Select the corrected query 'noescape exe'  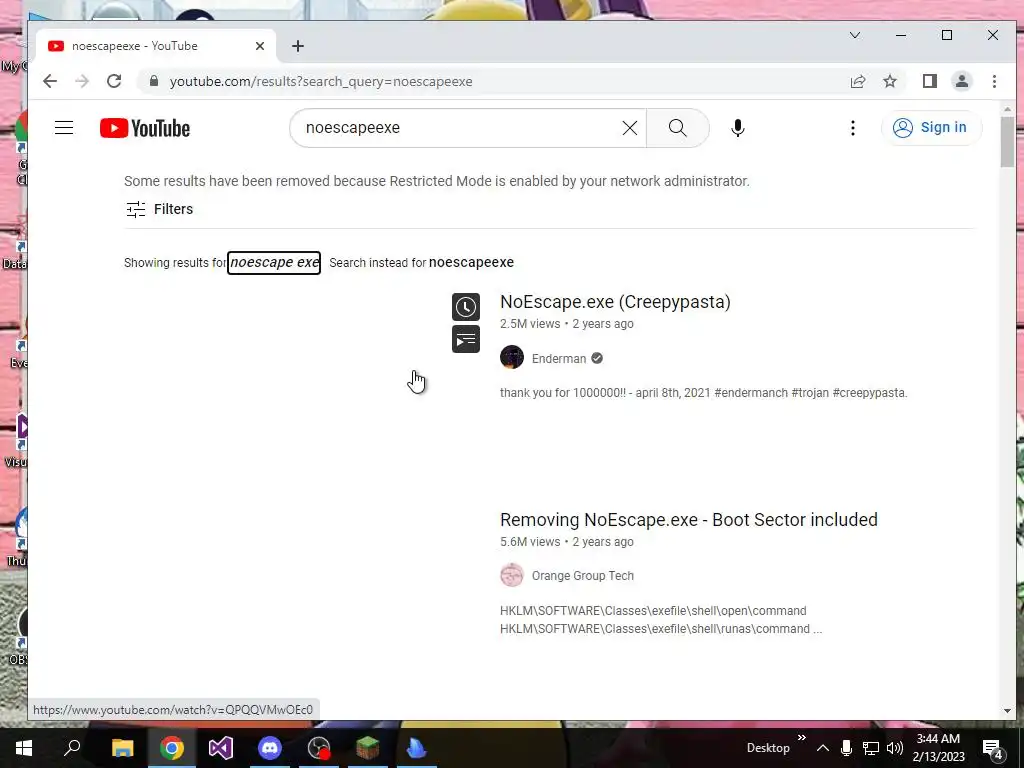274,263
